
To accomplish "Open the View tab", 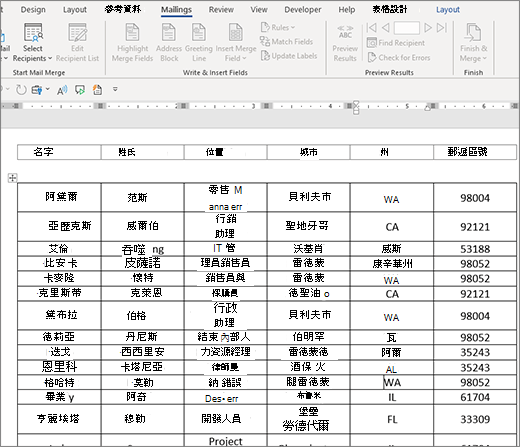I will click(x=259, y=10).
